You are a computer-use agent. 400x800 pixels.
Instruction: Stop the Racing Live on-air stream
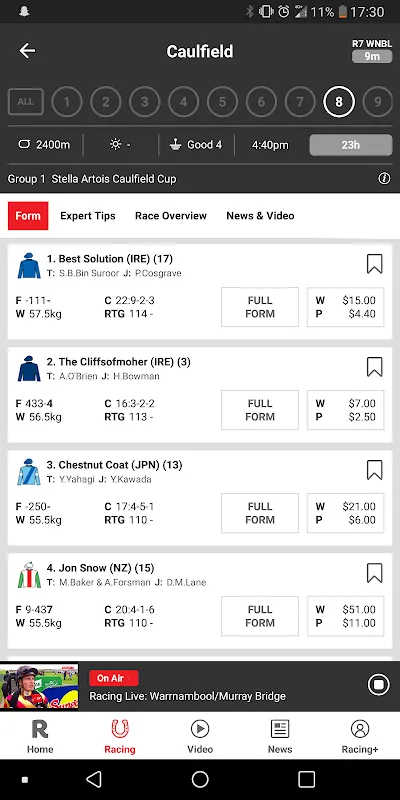(x=379, y=685)
